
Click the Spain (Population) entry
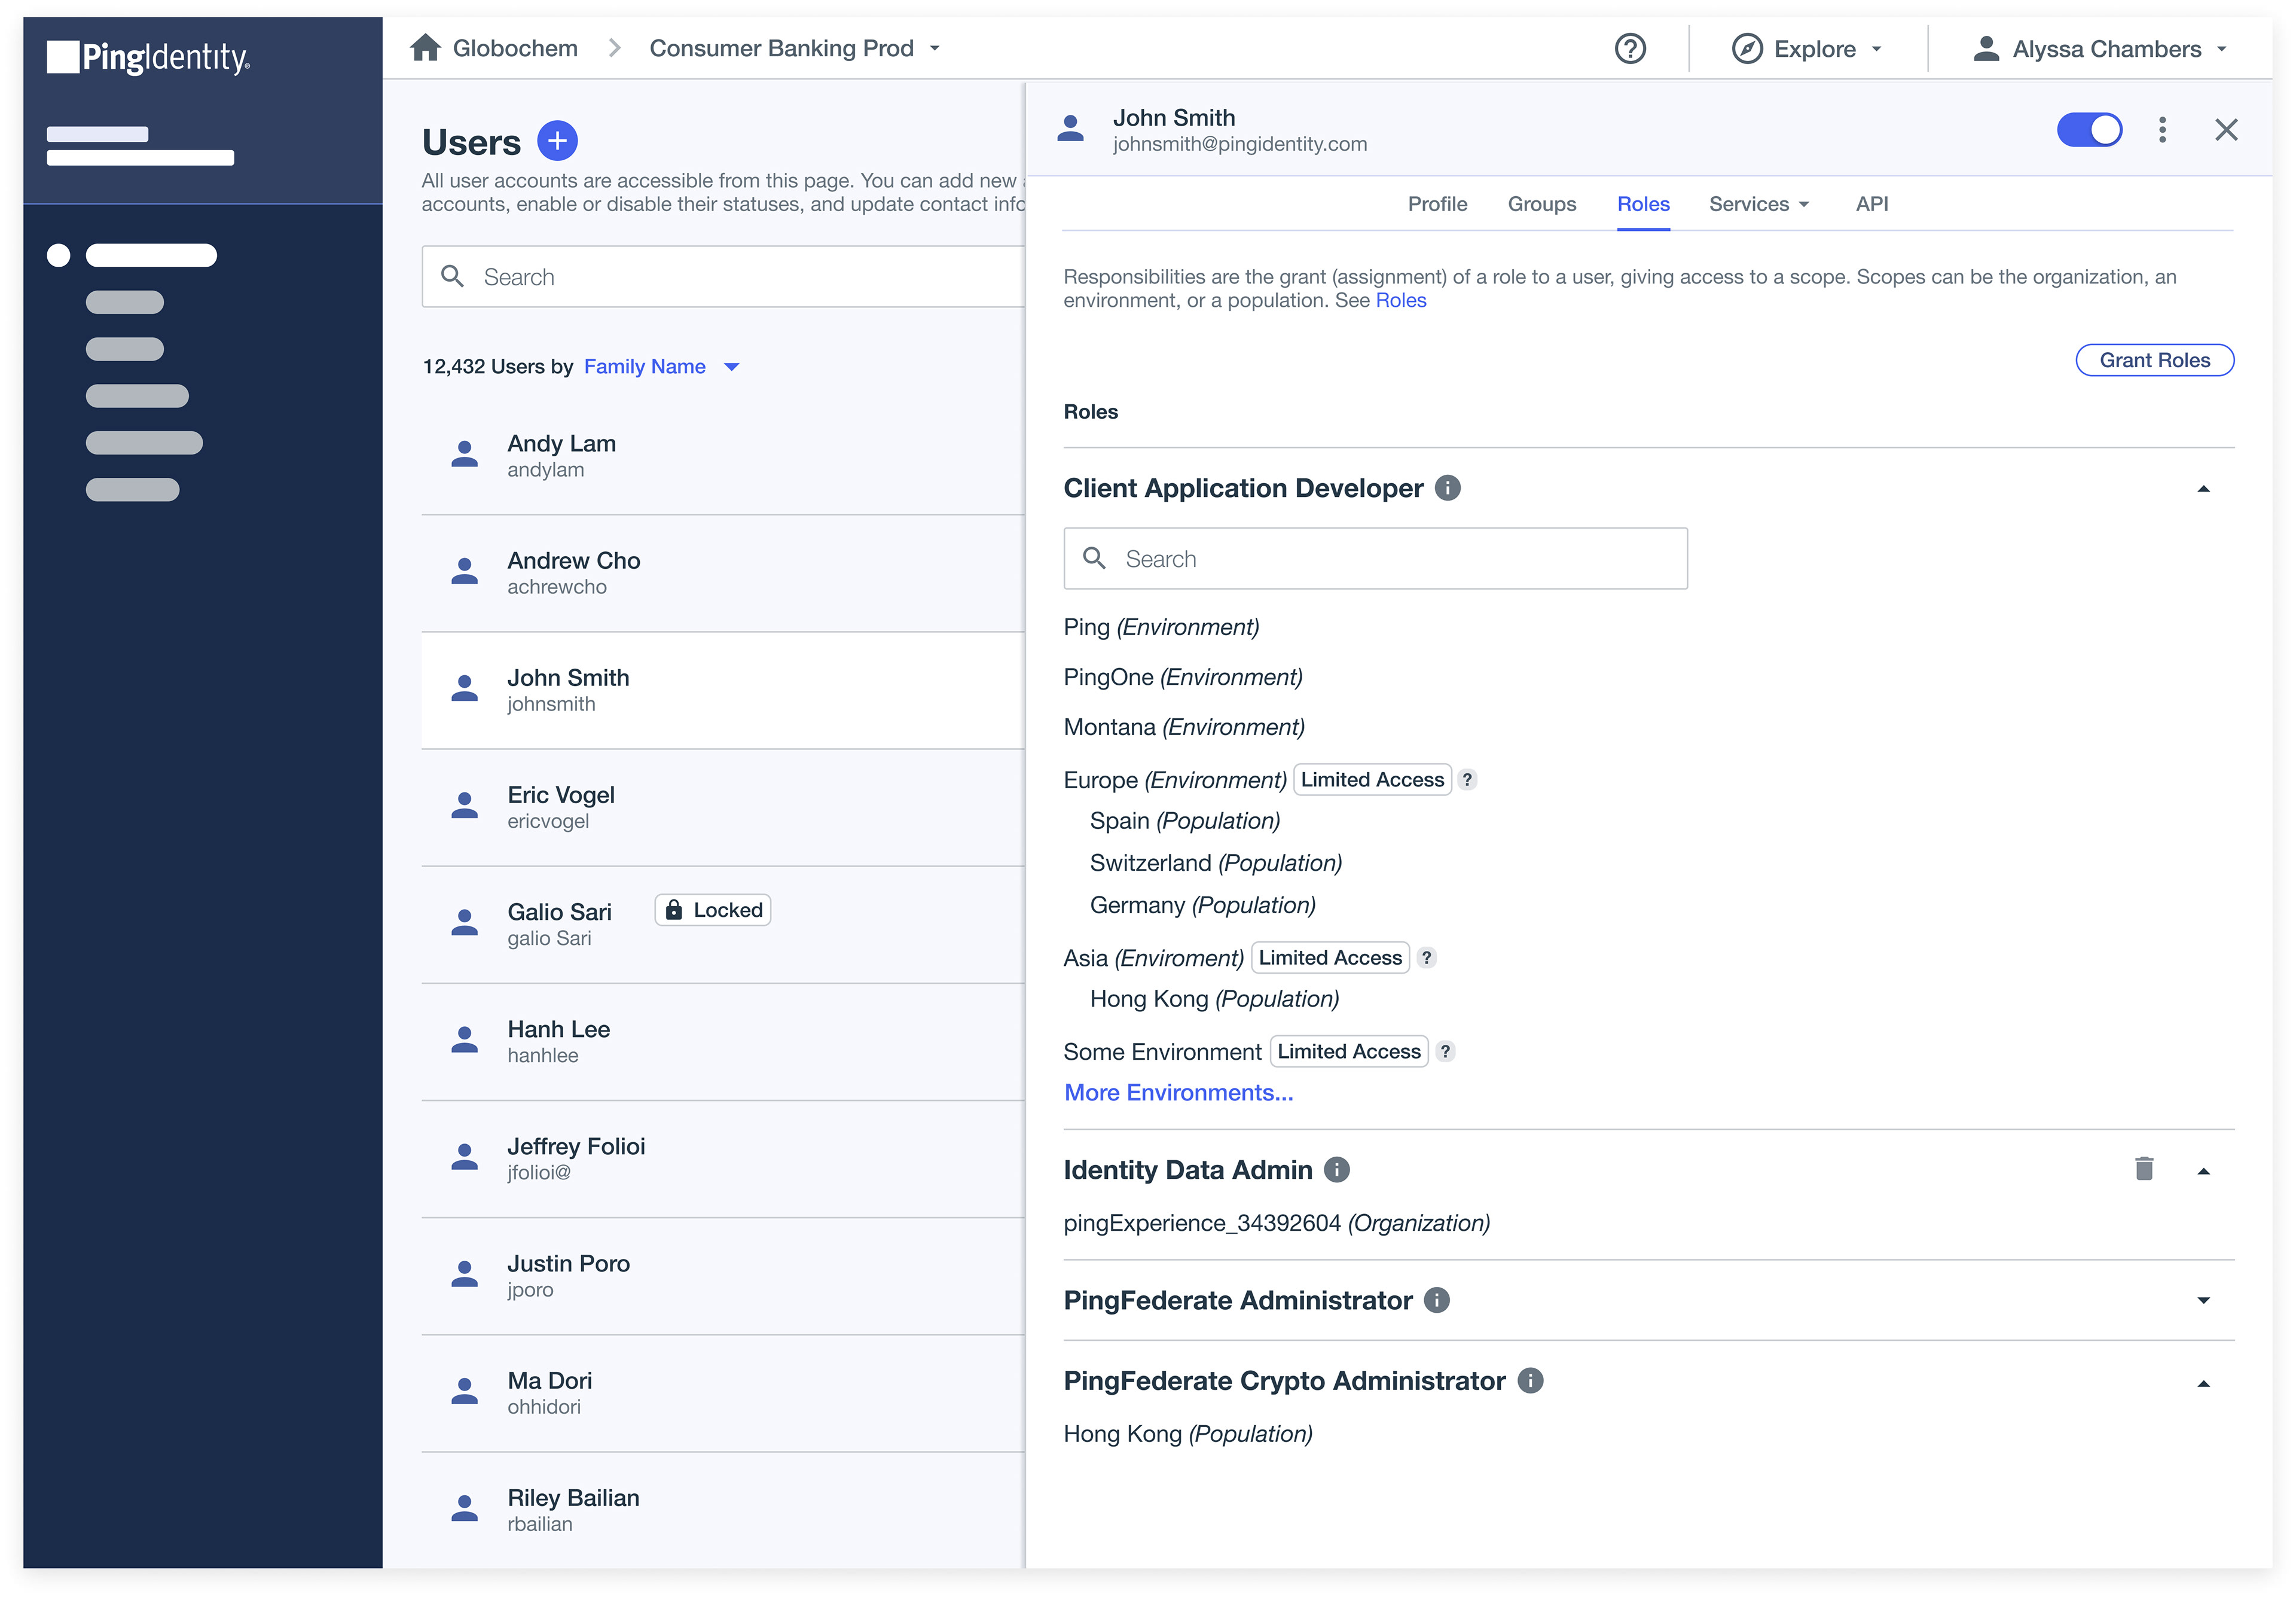(x=1185, y=821)
